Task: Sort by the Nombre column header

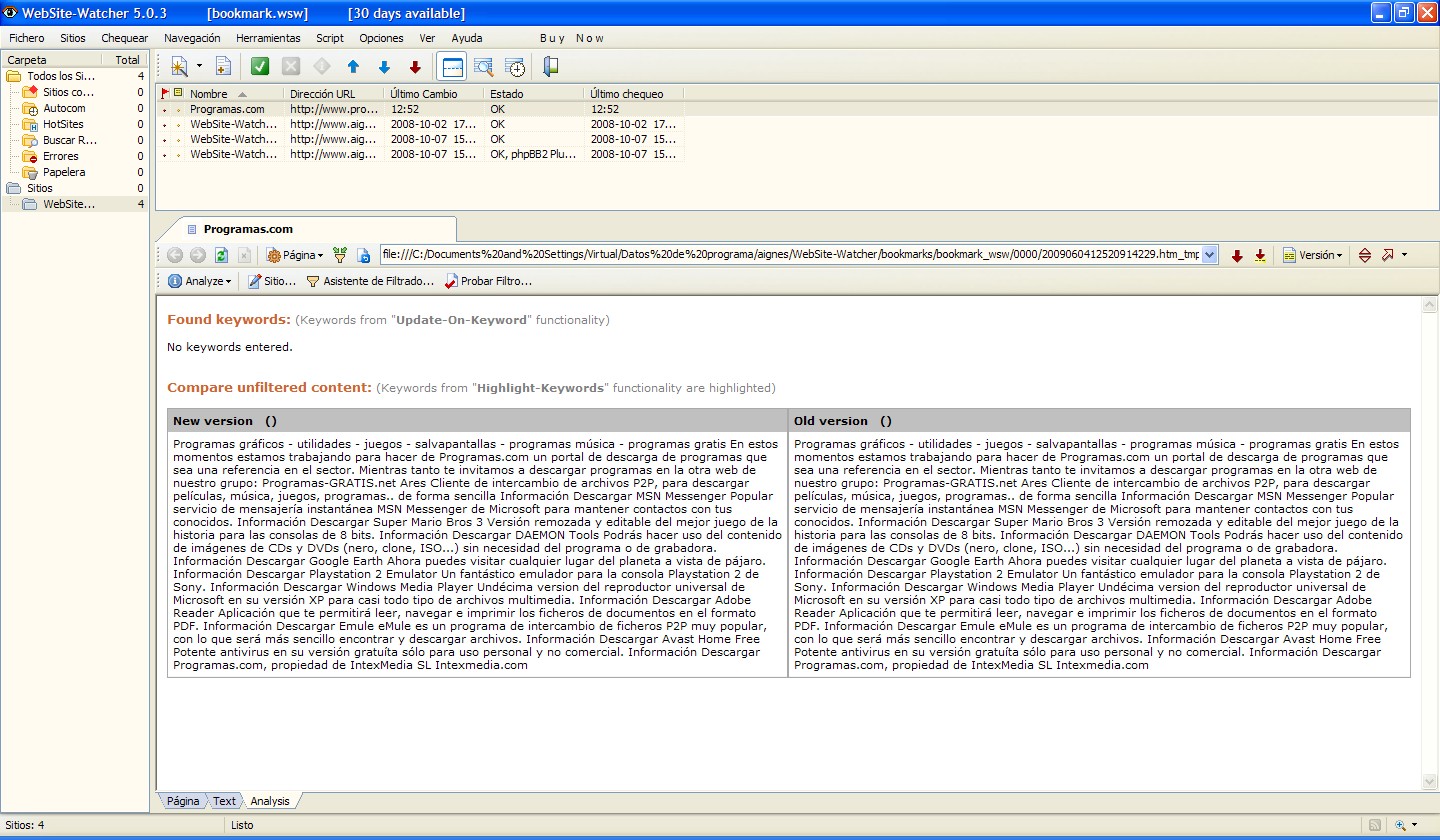Action: pos(234,94)
